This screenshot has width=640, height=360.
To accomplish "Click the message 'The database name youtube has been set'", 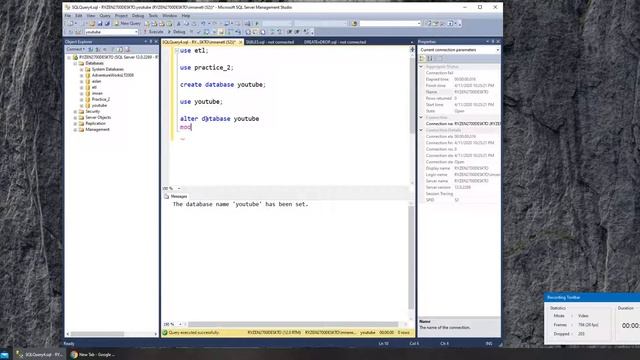I will 240,204.
